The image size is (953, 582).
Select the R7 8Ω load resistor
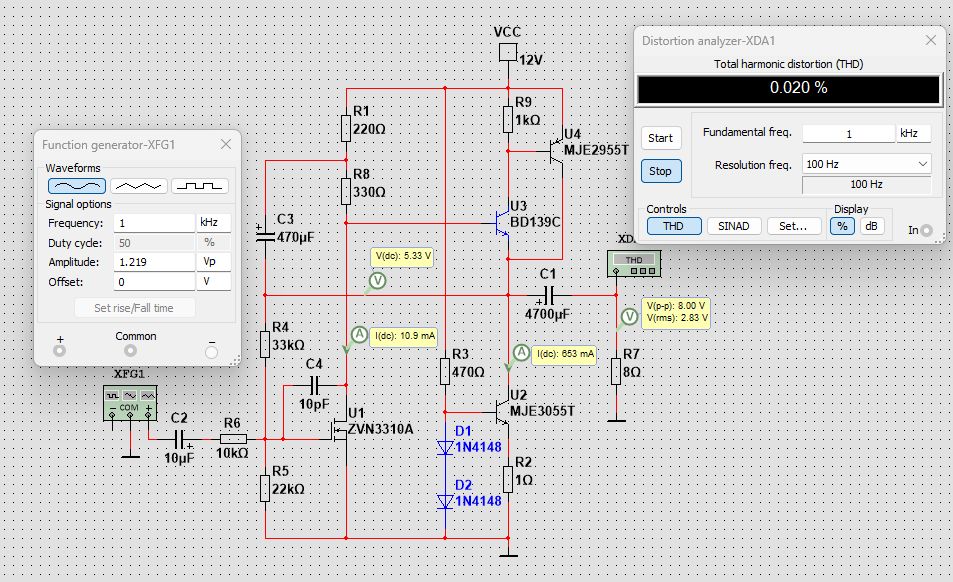point(616,371)
